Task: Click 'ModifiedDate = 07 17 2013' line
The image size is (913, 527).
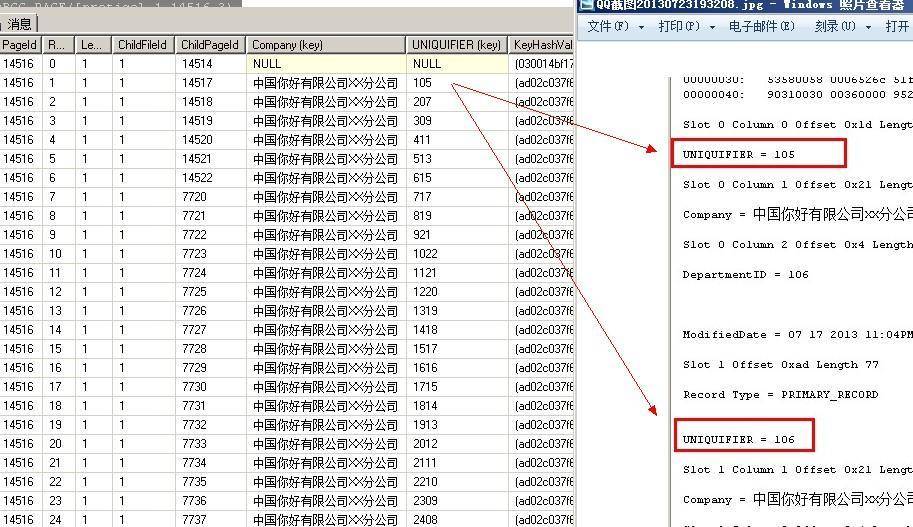Action: click(797, 334)
